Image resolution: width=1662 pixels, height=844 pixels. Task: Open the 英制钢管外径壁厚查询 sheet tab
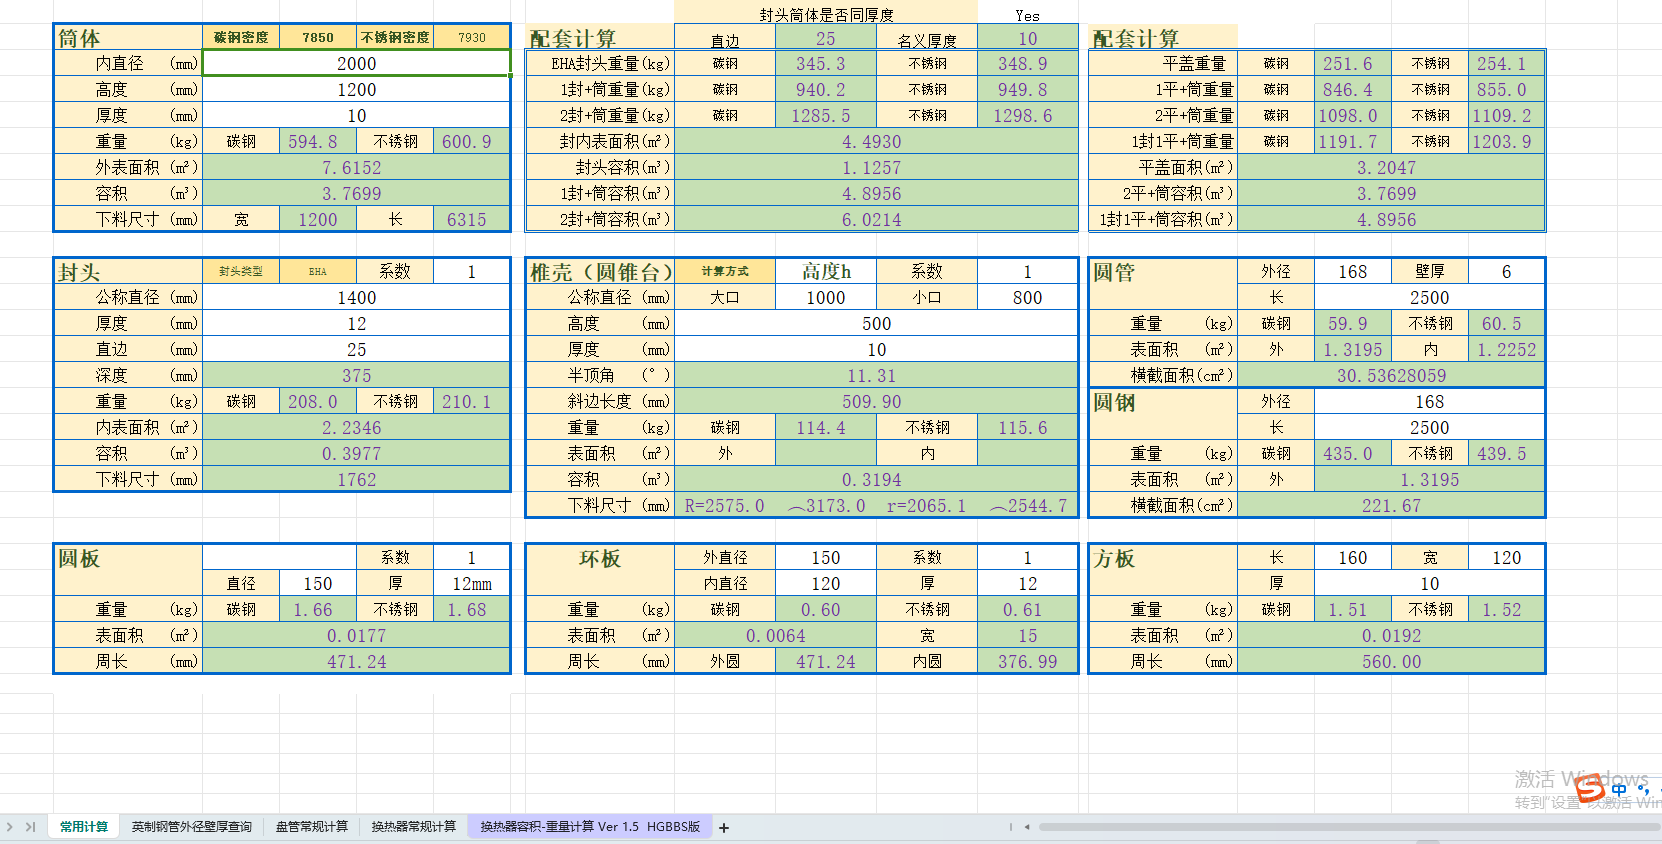click(x=192, y=827)
